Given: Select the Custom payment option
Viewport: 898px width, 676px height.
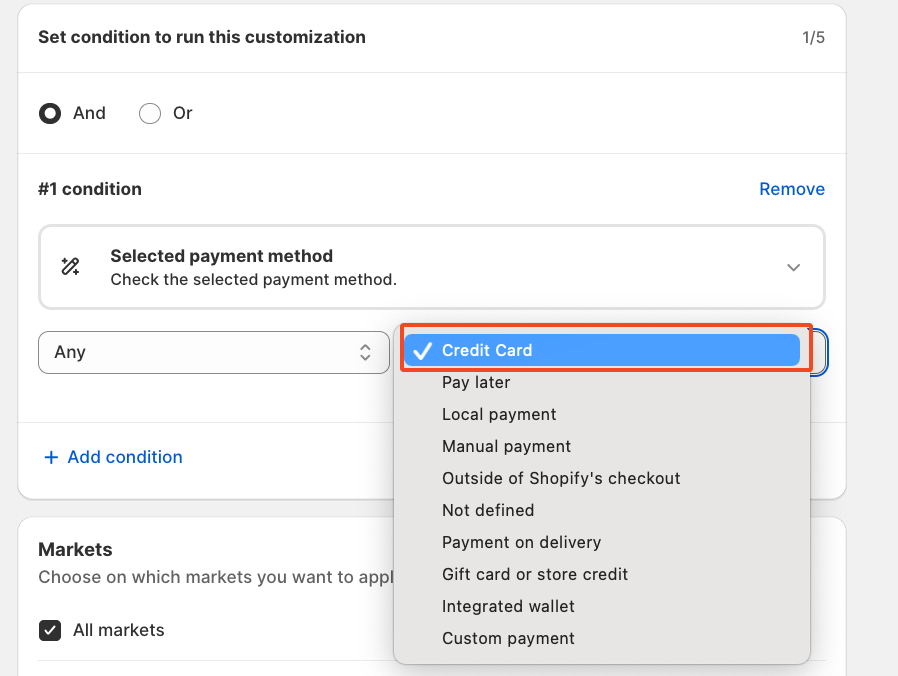Looking at the screenshot, I should tap(508, 639).
